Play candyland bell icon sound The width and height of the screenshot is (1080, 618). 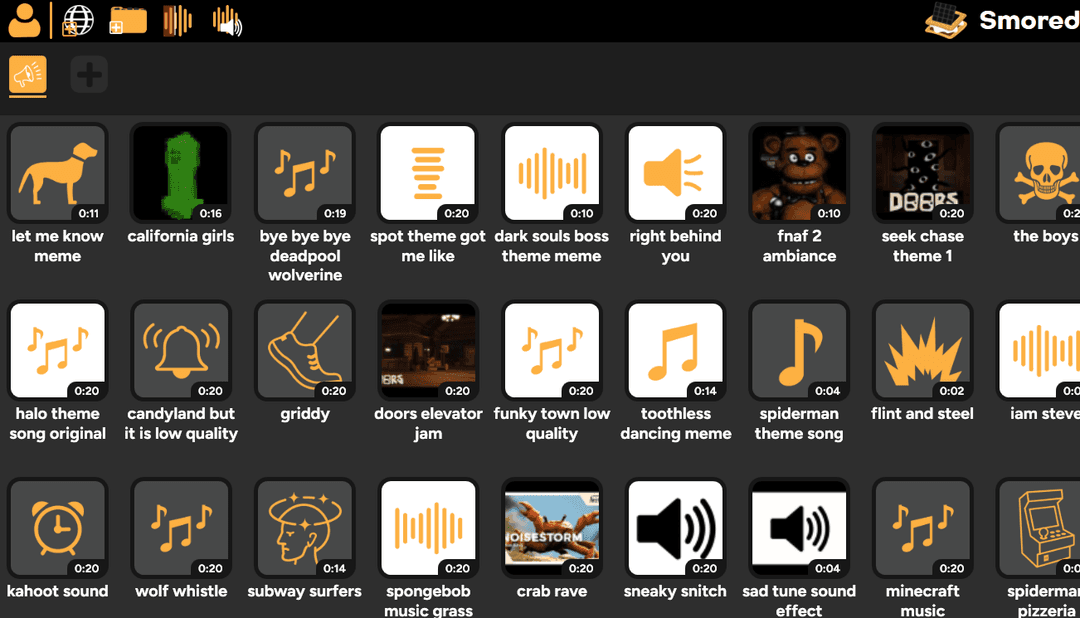[x=181, y=351]
